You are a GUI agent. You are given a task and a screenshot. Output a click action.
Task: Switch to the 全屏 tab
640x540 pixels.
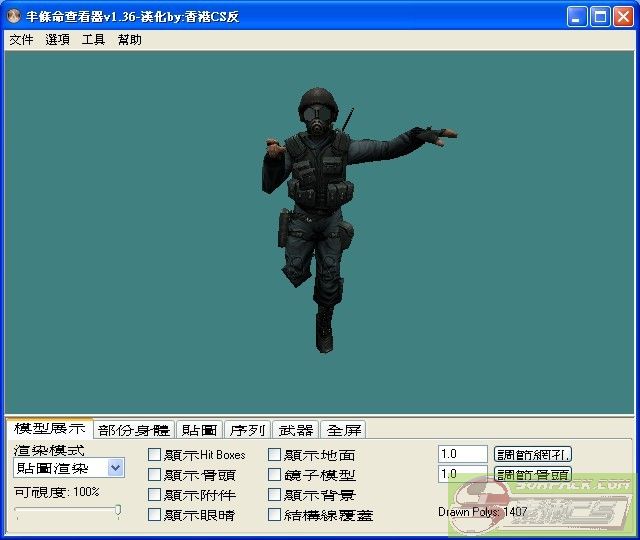(x=344, y=430)
